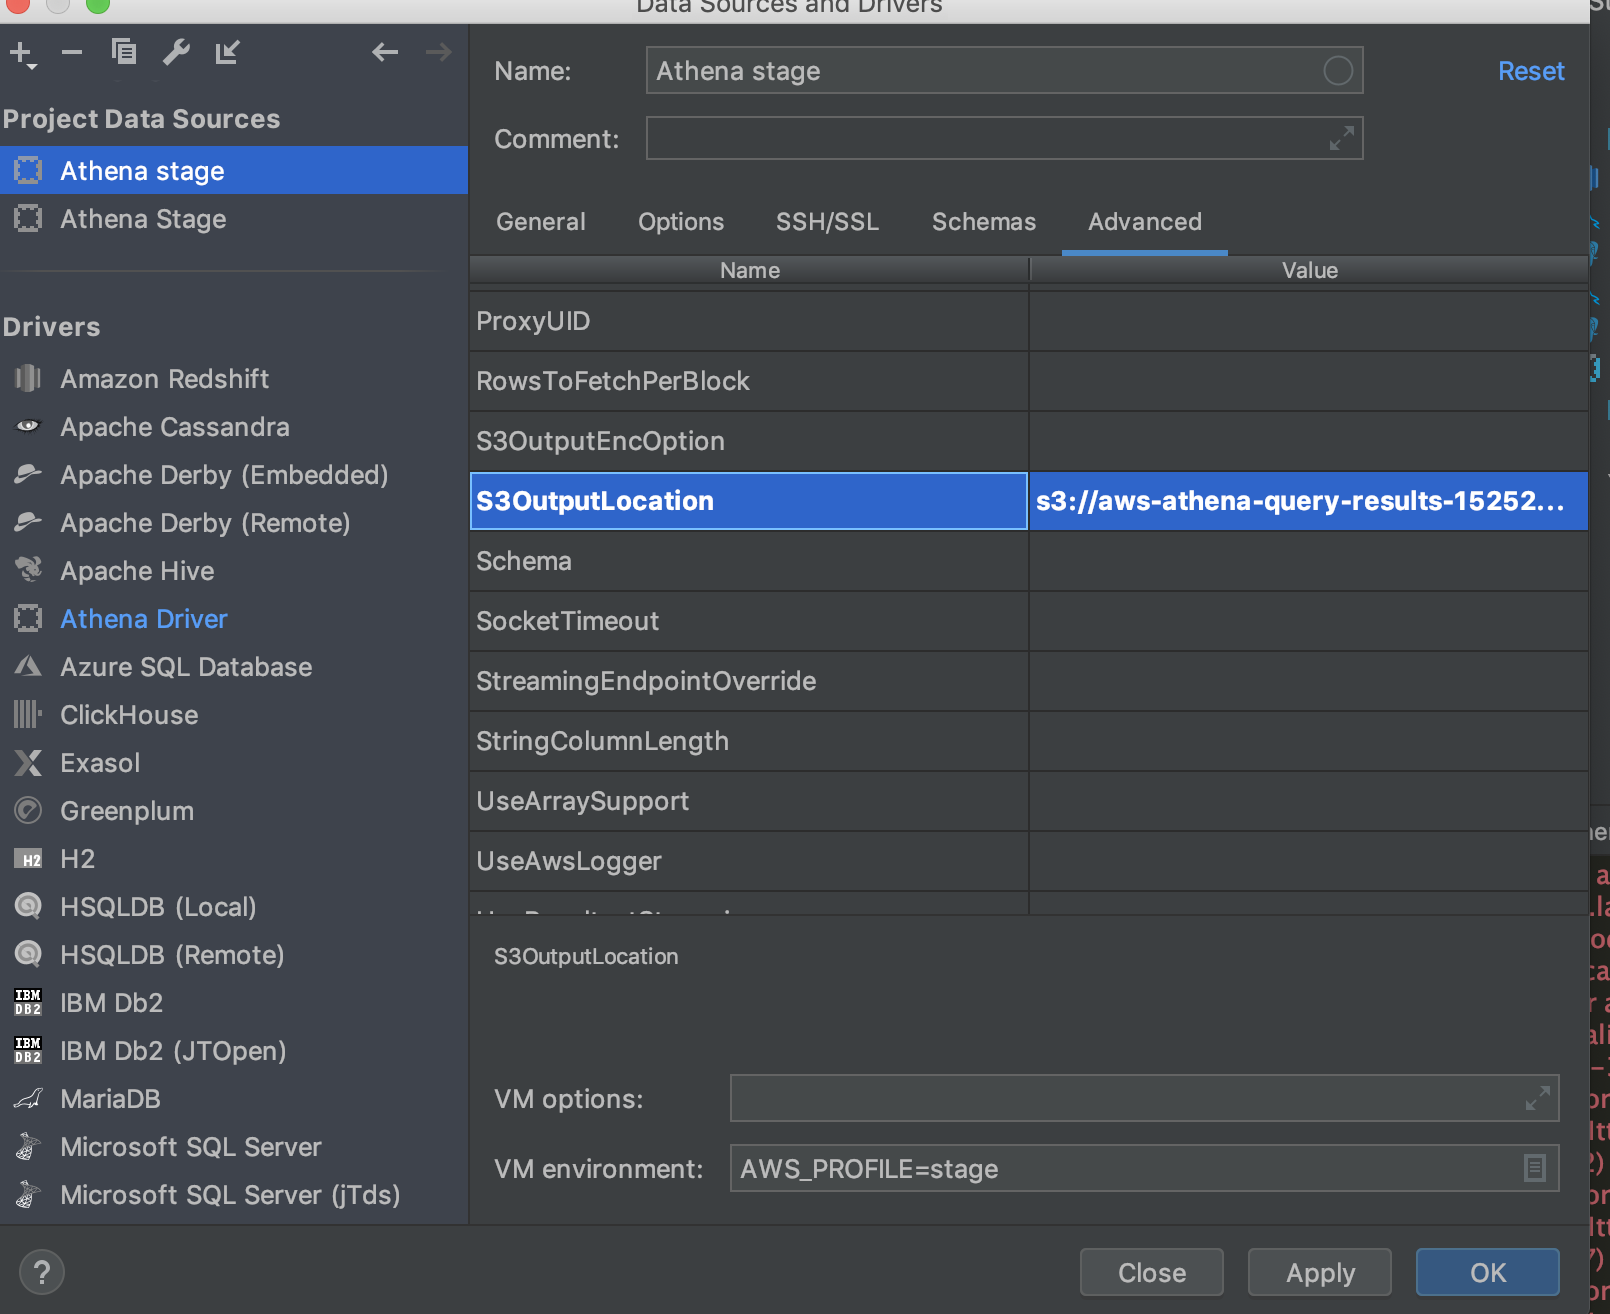Screen dimensions: 1610x1314
Task: Click the Reset link
Action: point(1531,70)
